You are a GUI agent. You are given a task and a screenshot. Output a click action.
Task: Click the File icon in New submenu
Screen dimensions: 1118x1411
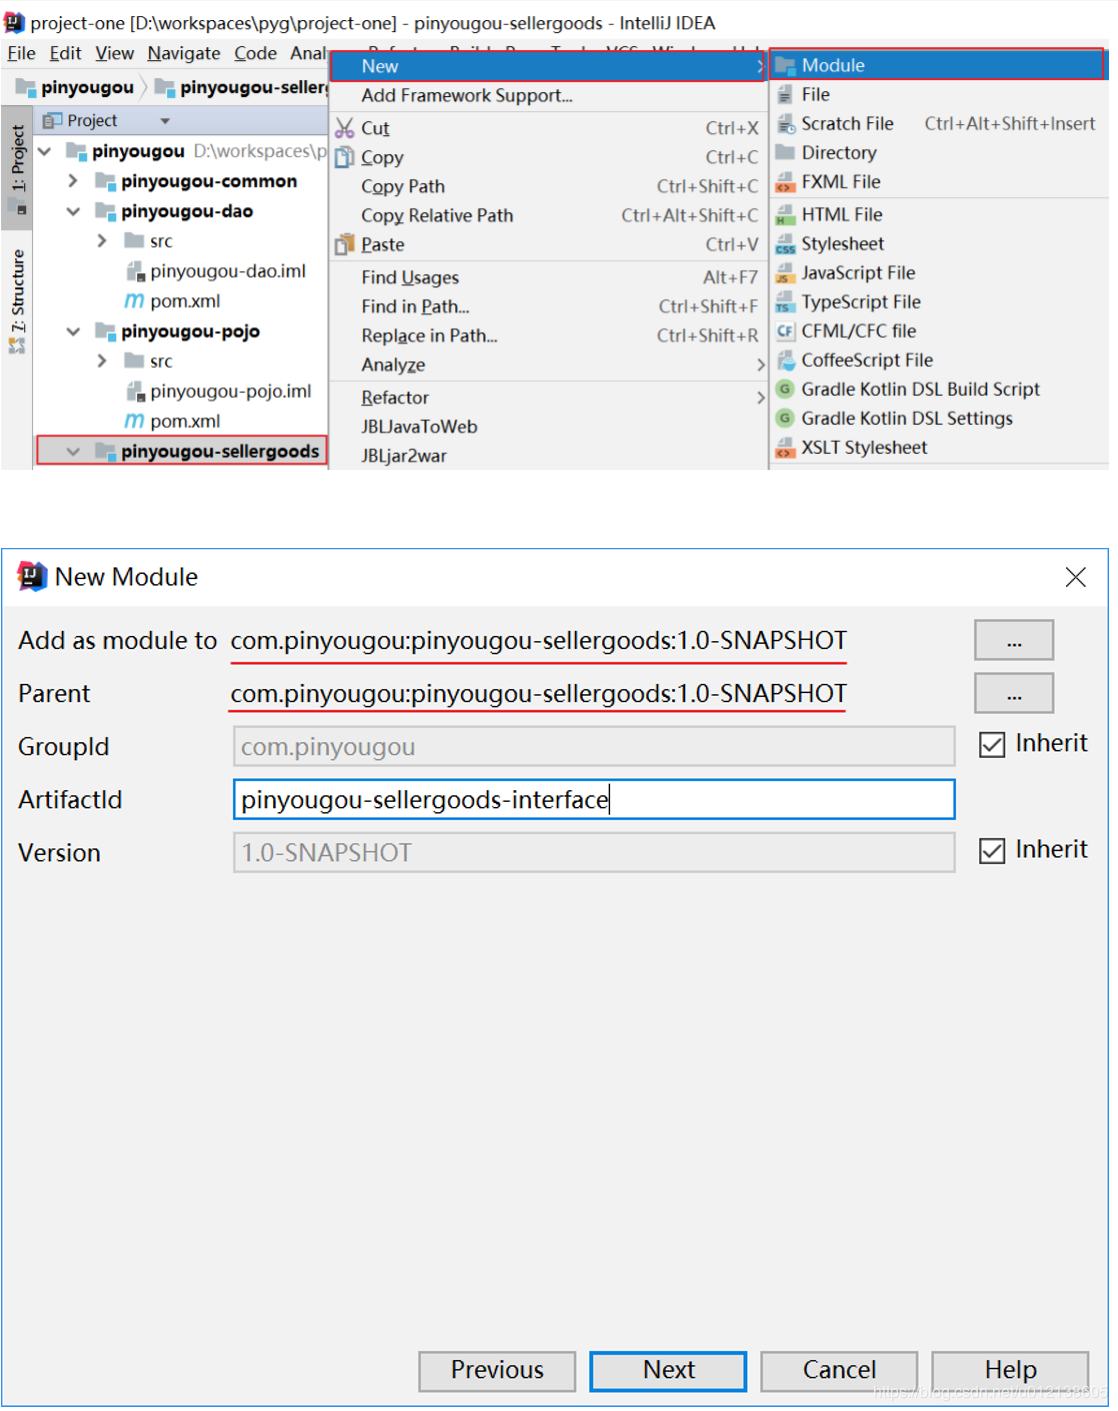click(785, 94)
